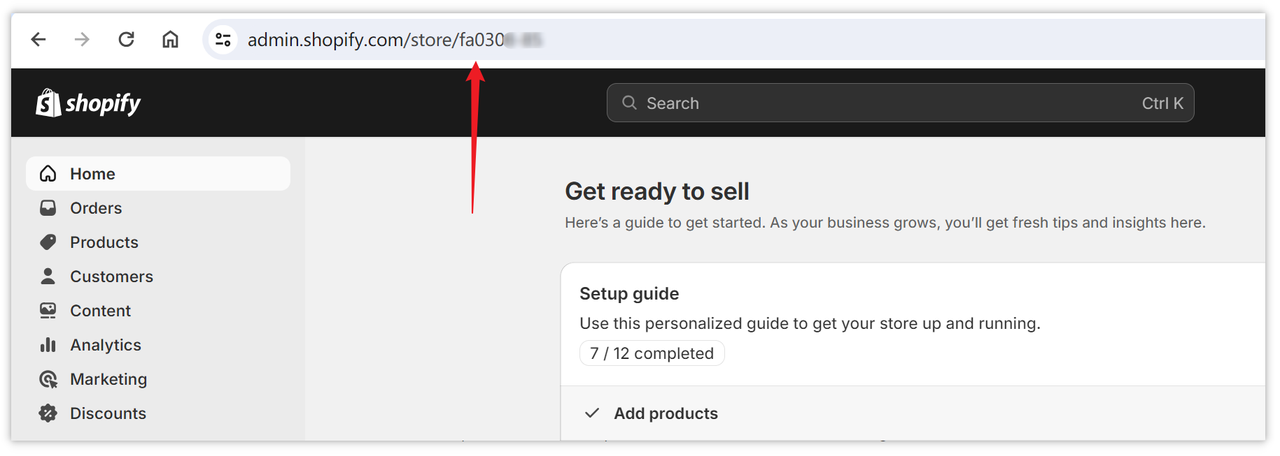Click the Home house icon in sidebar
This screenshot has height=456, width=1280.
(x=48, y=174)
